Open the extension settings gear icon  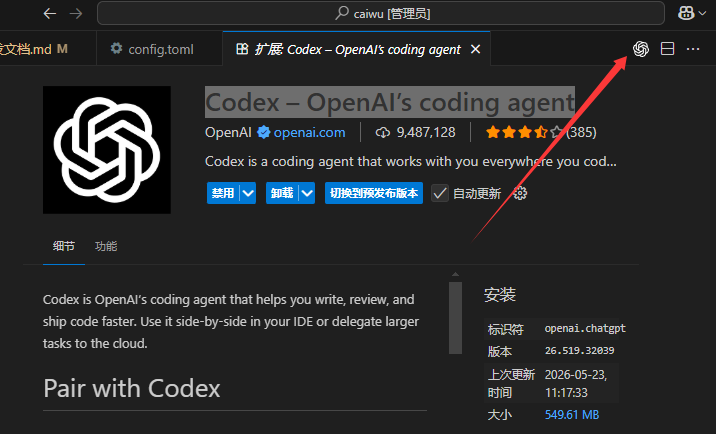[x=520, y=193]
